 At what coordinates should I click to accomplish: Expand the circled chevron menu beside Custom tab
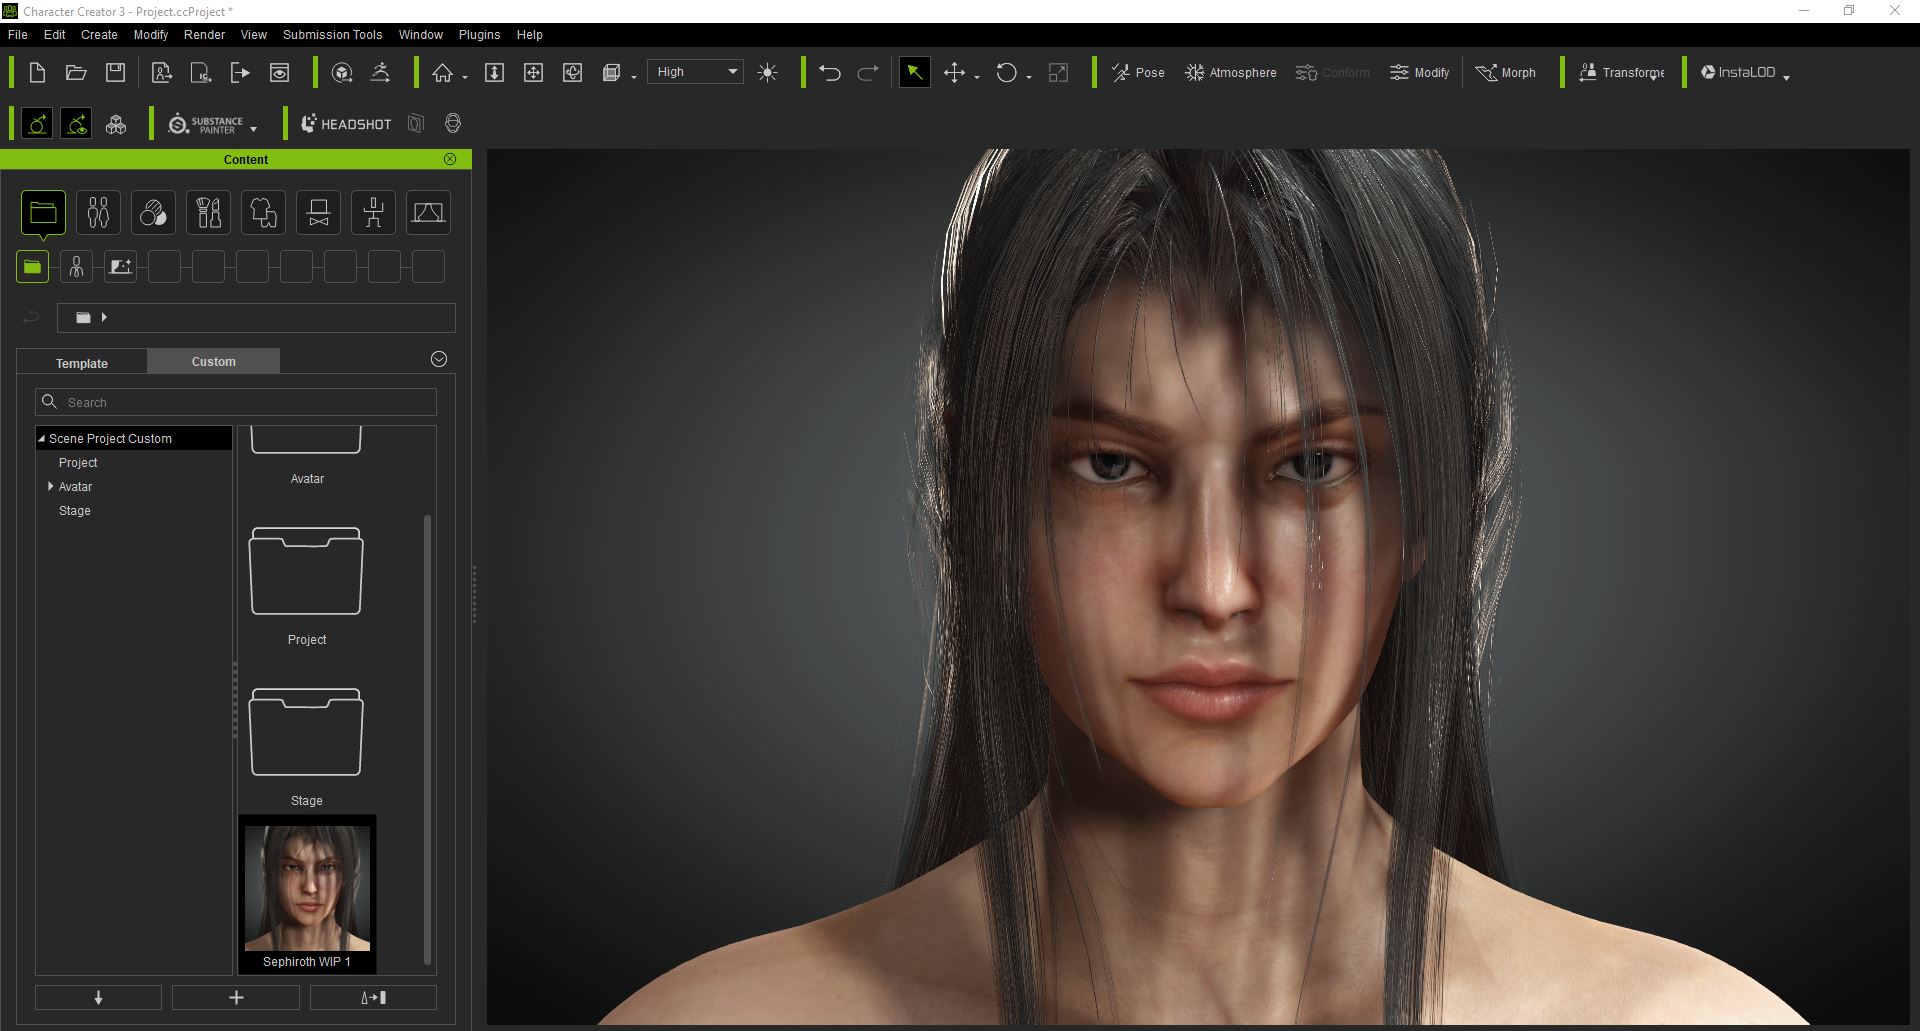439,359
